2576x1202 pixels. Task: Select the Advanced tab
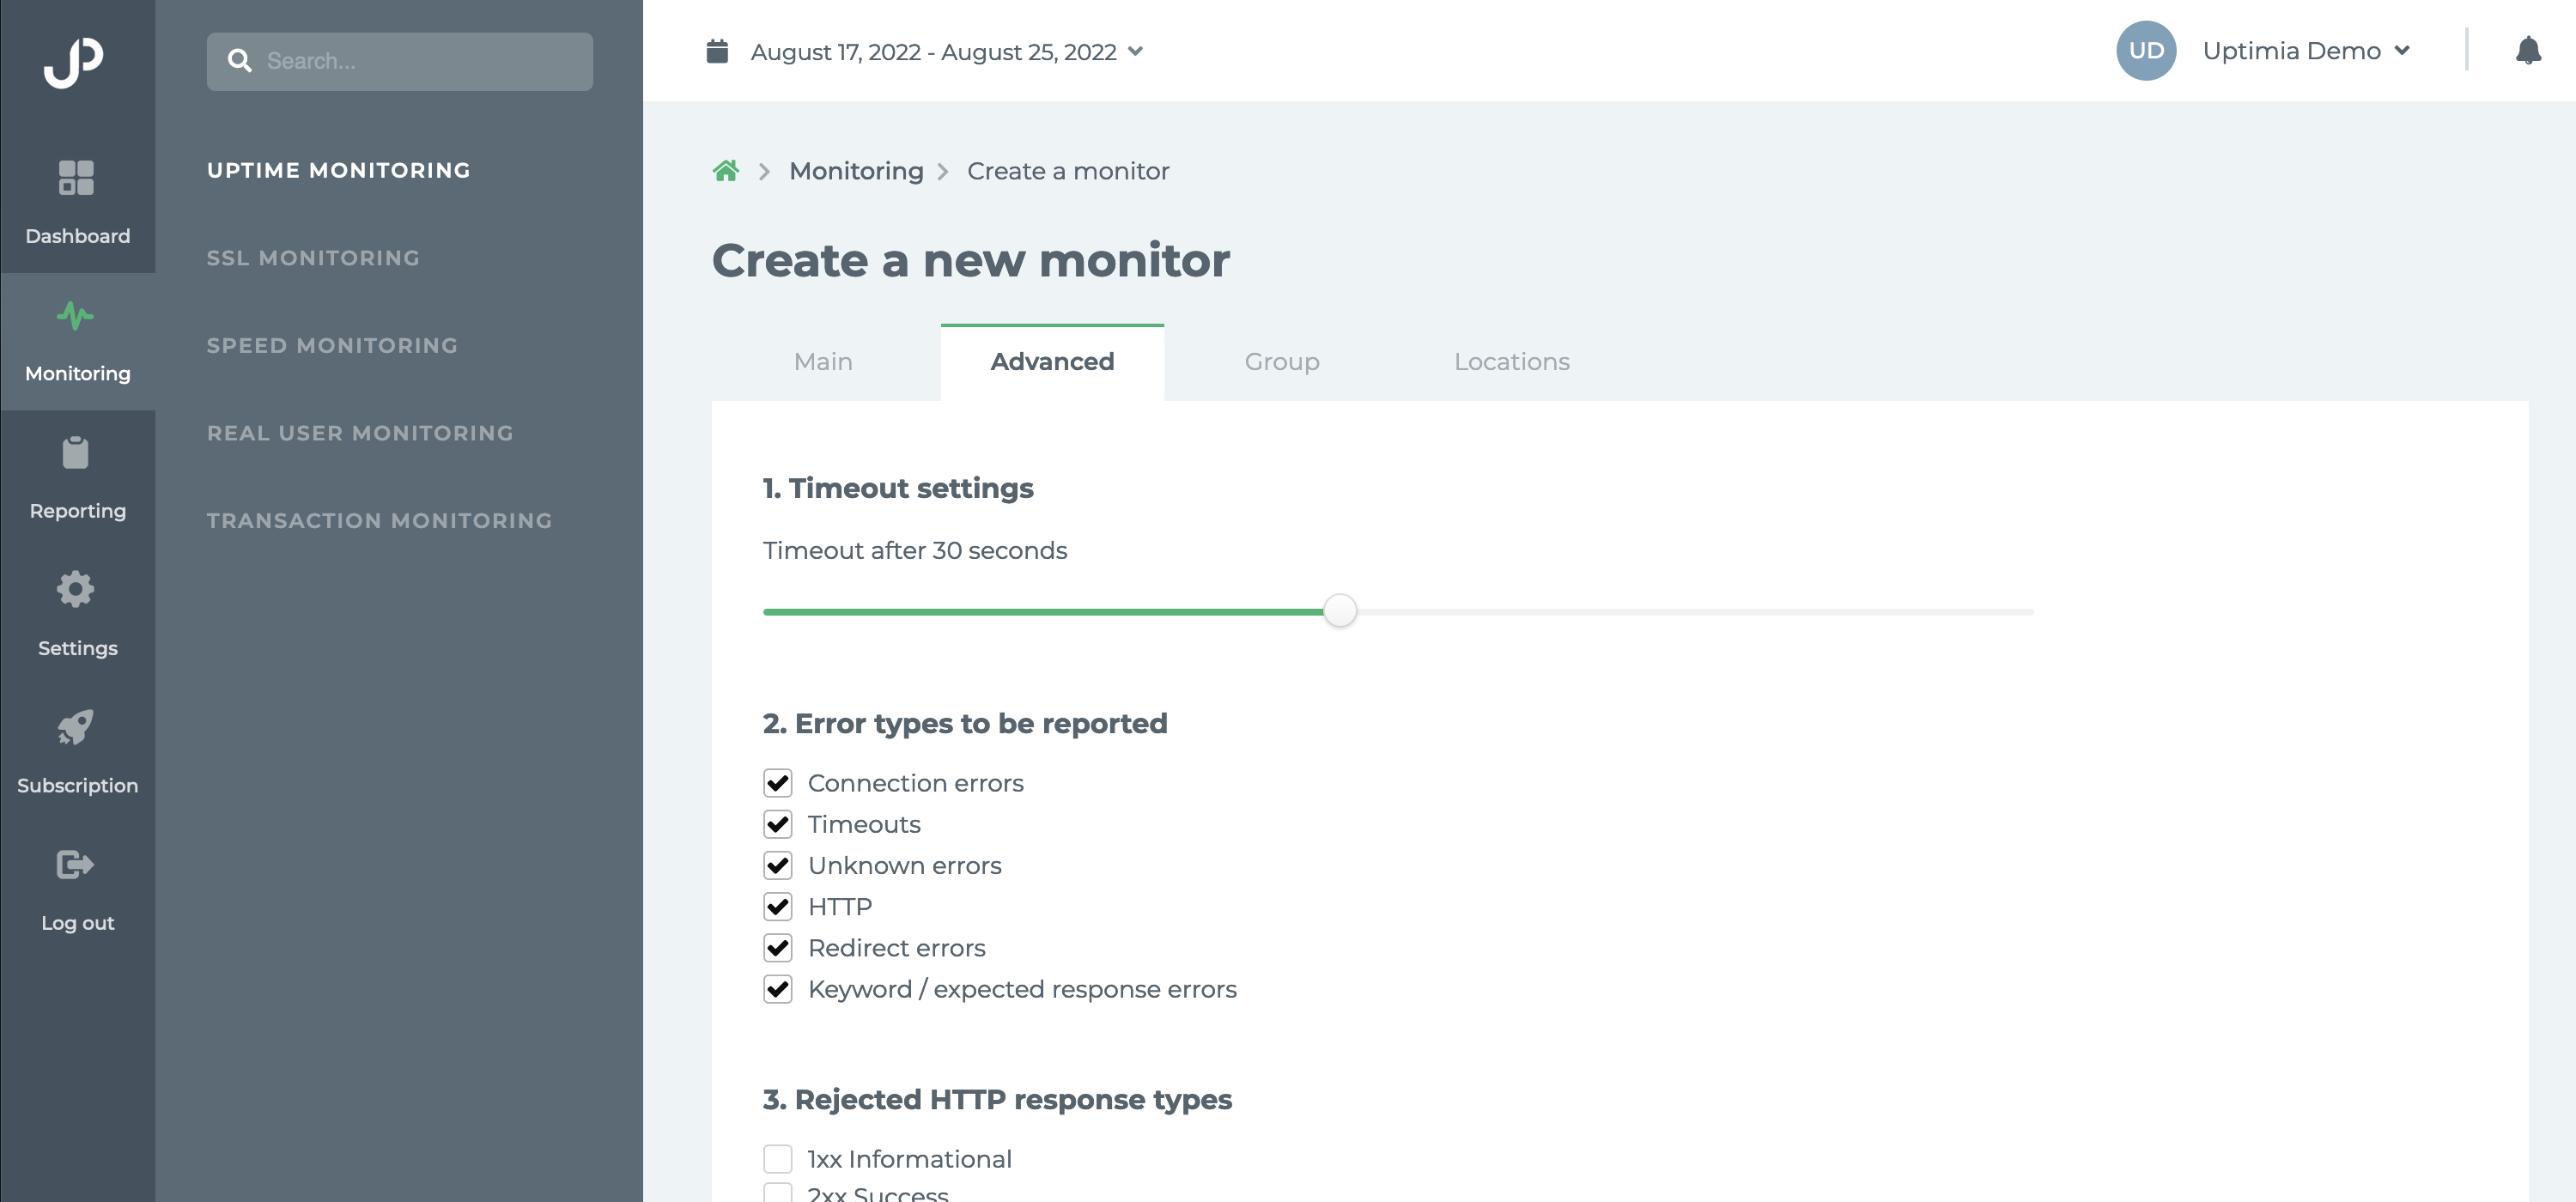click(1052, 362)
